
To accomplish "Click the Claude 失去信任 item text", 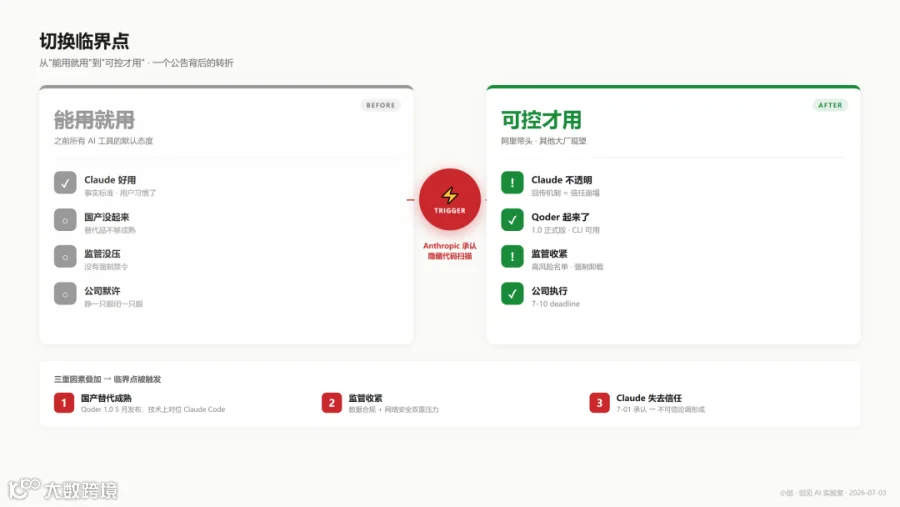I will (x=649, y=398).
